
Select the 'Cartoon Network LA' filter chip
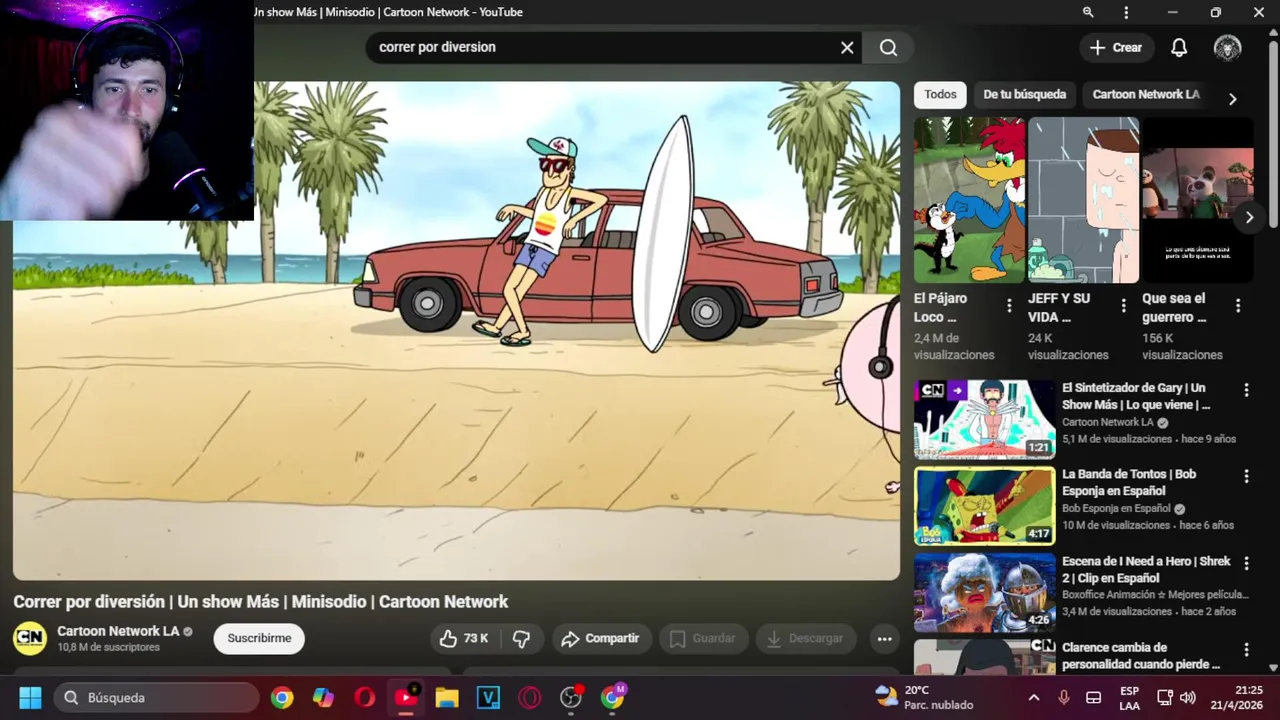(x=1146, y=94)
